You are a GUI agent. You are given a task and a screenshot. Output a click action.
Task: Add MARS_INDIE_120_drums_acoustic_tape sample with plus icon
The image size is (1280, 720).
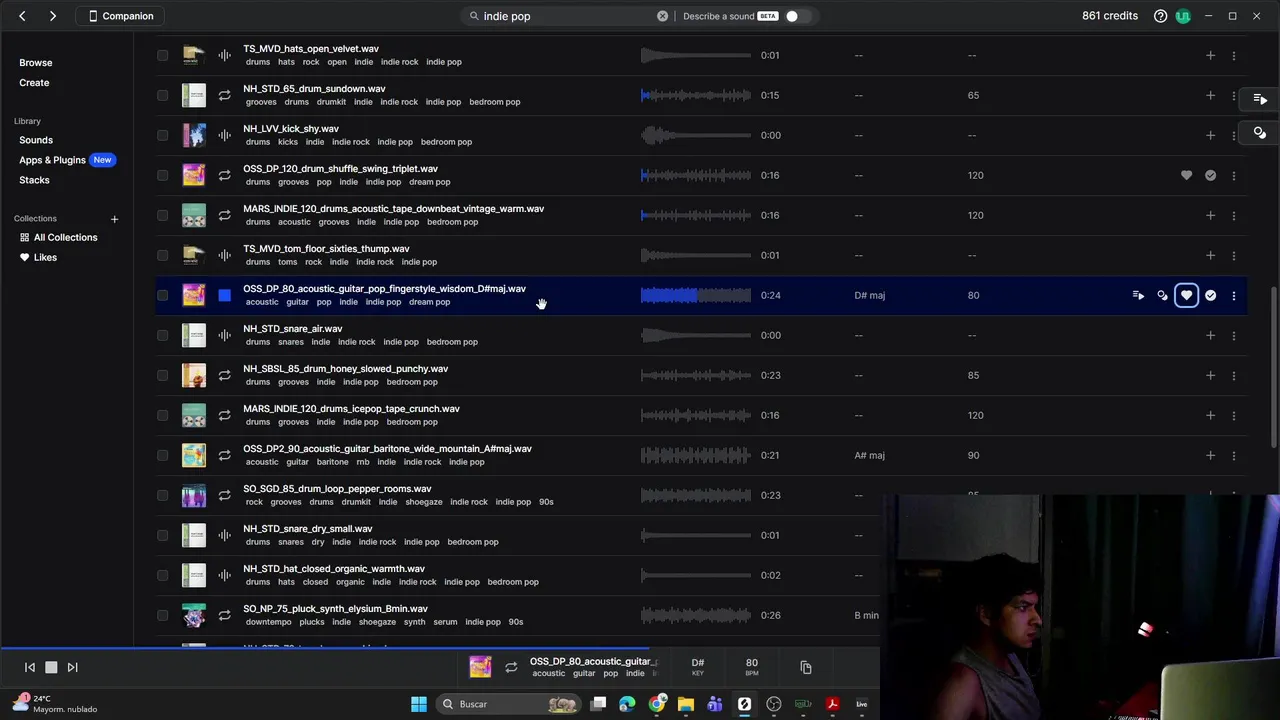(1210, 215)
